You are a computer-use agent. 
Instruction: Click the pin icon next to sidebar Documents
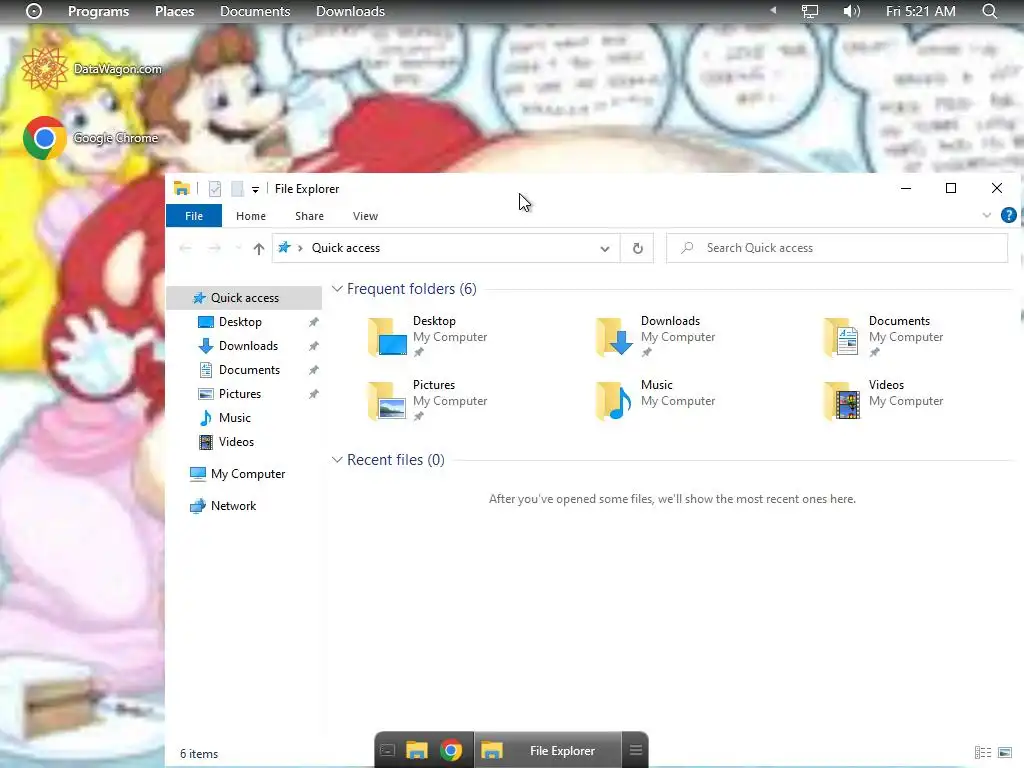tap(313, 370)
